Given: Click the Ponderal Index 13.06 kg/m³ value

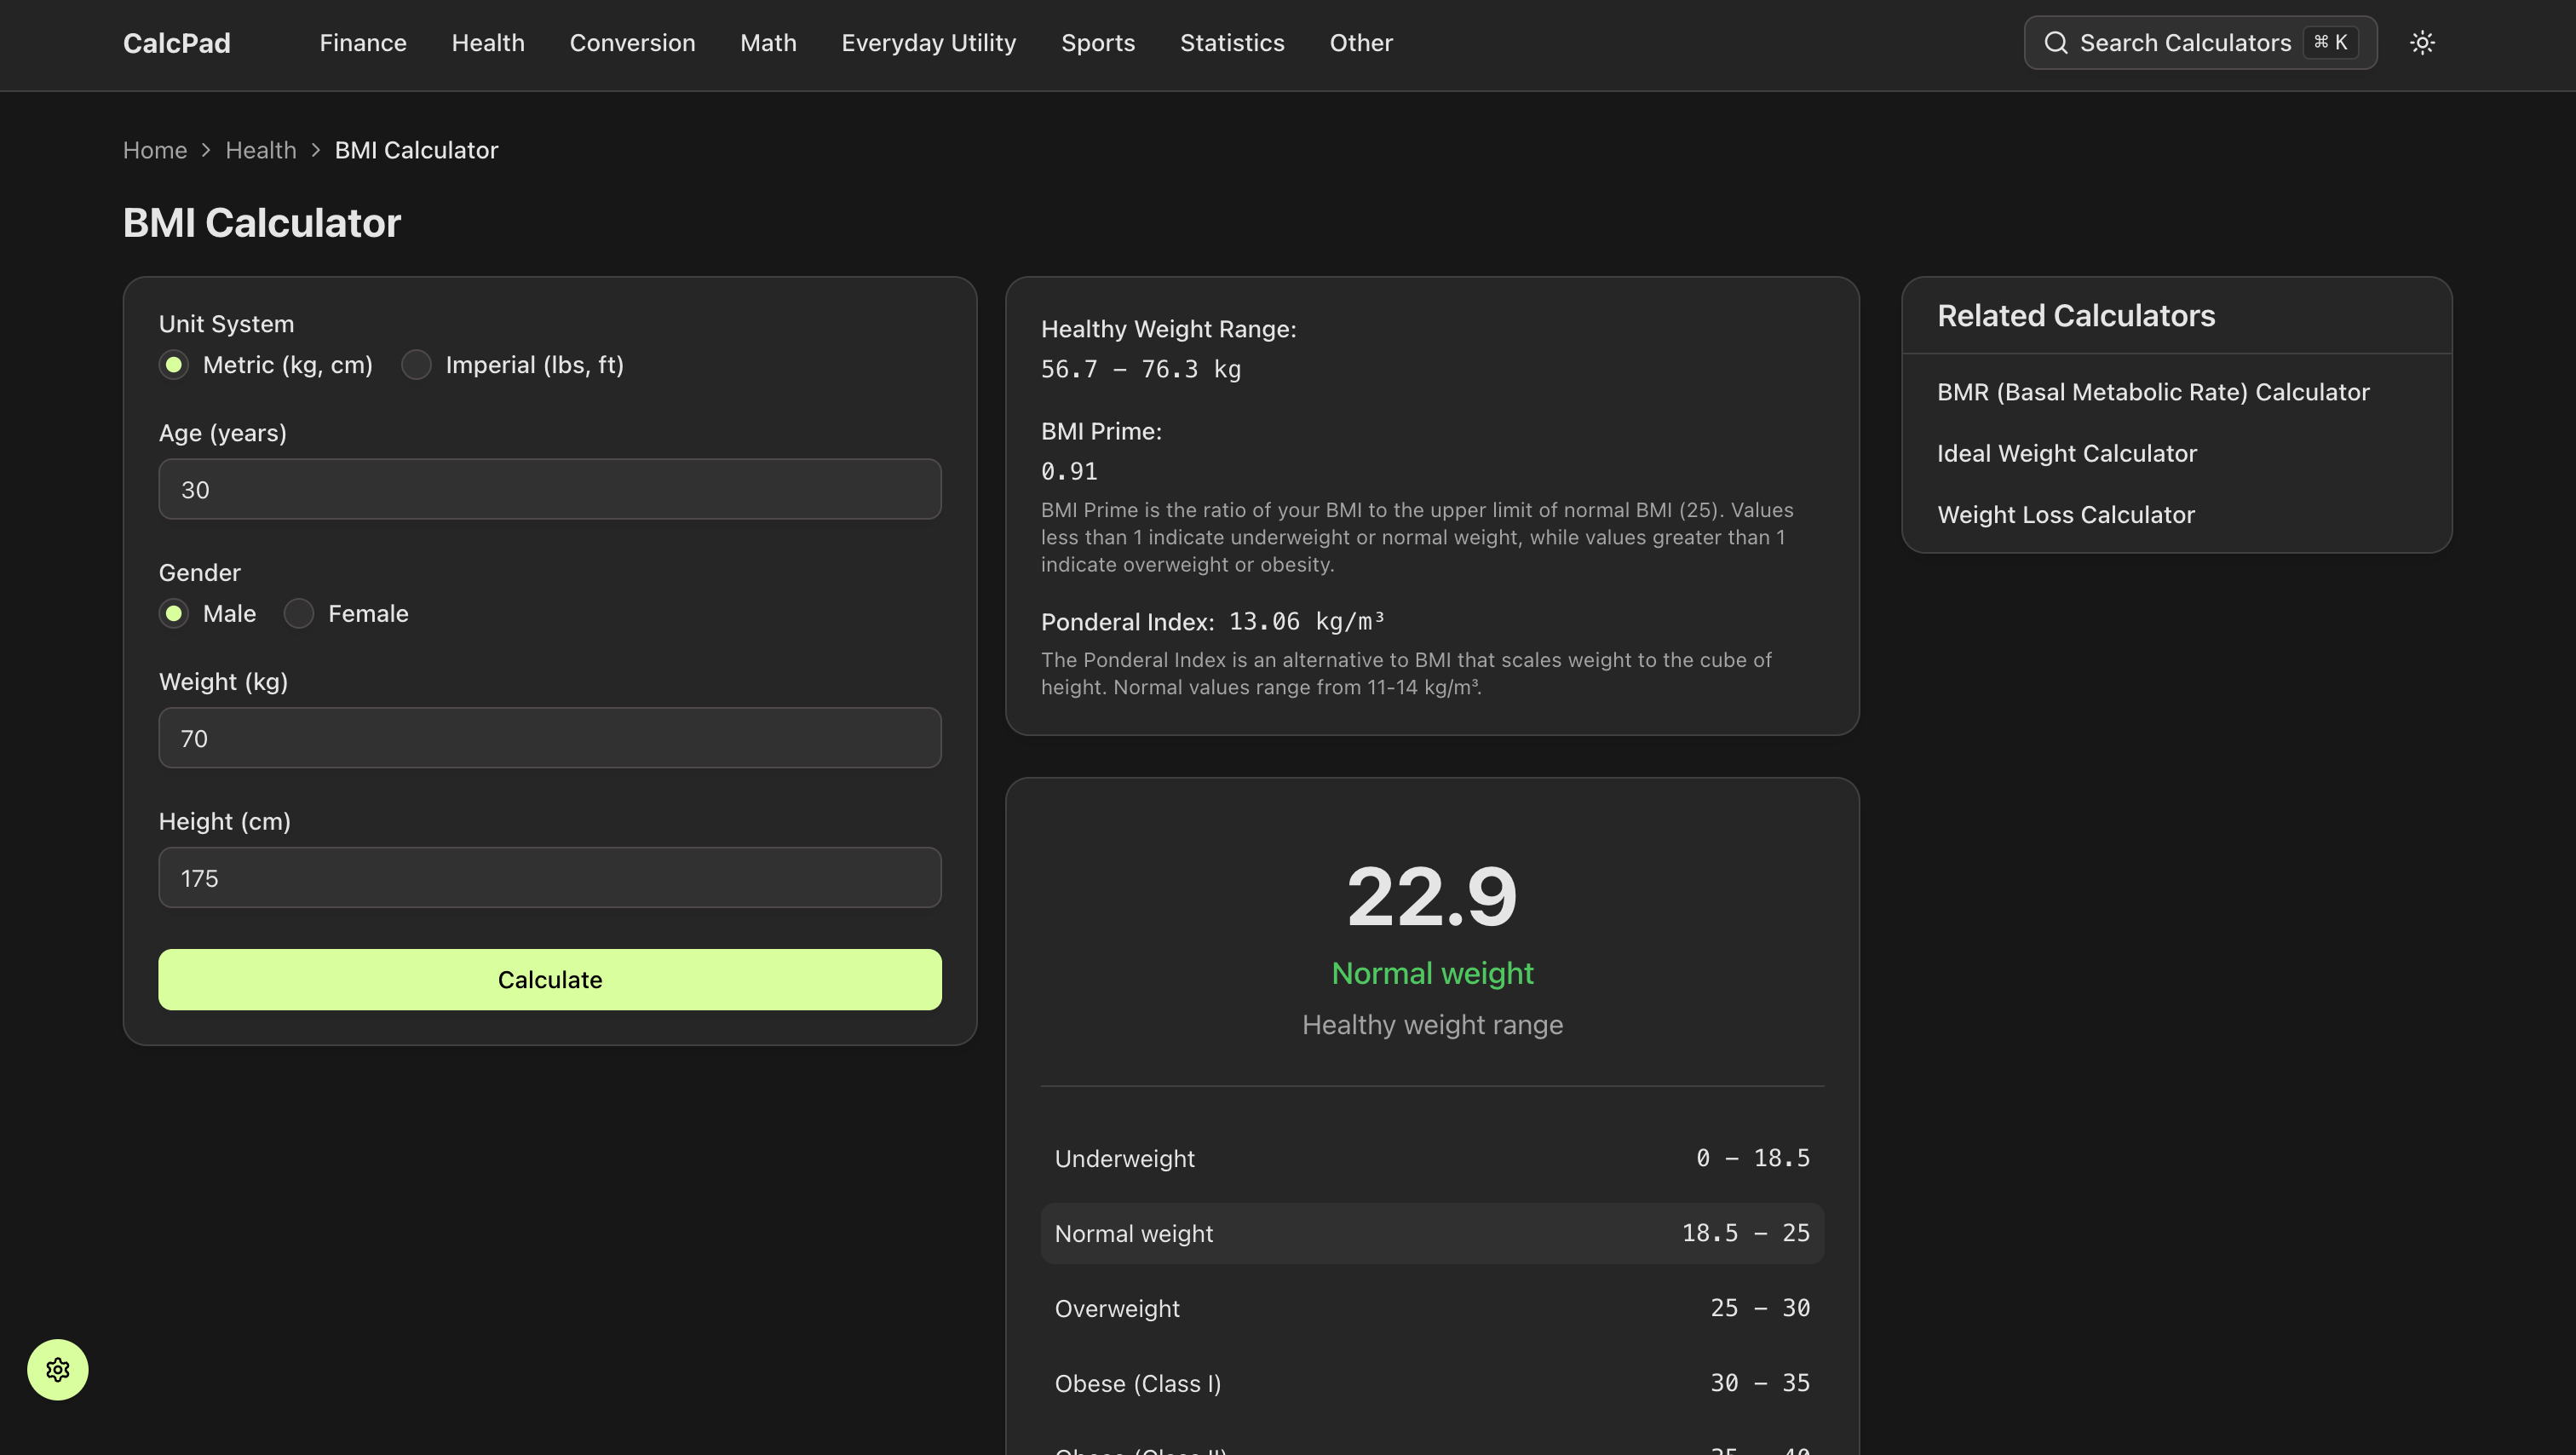Looking at the screenshot, I should click(1306, 621).
